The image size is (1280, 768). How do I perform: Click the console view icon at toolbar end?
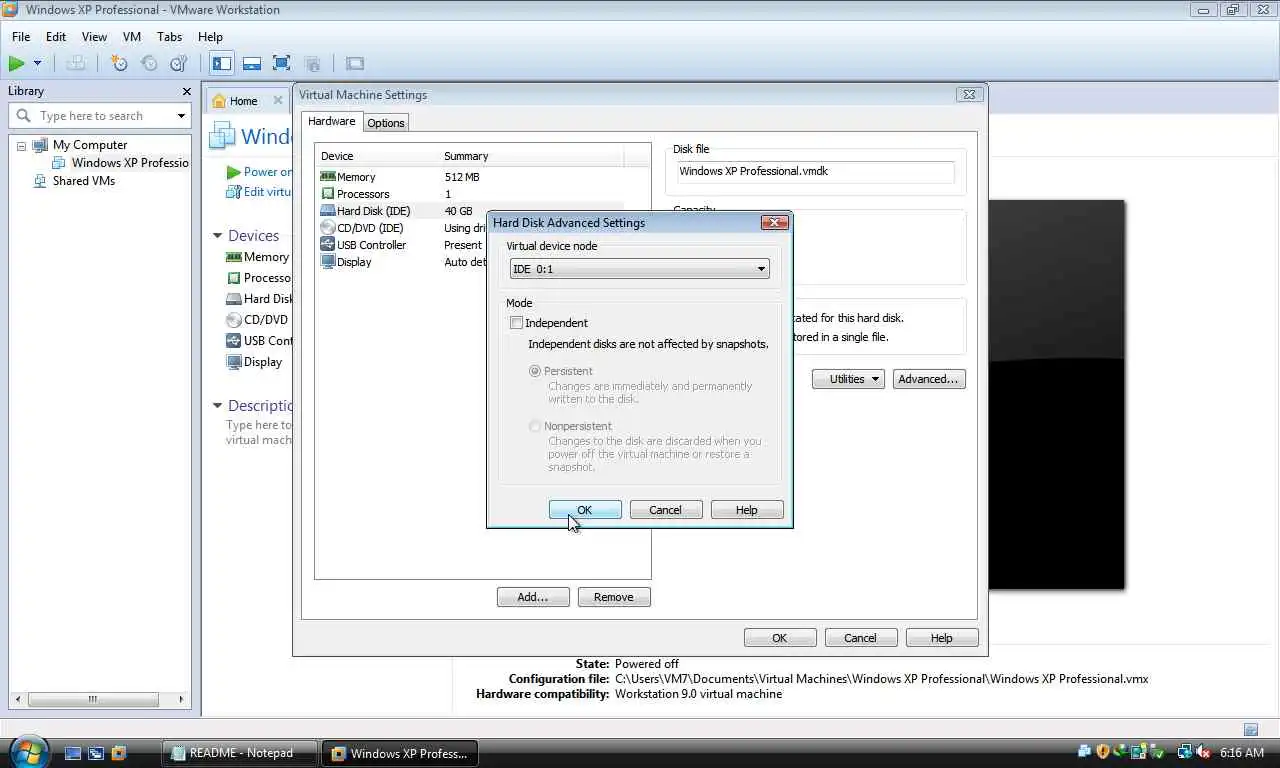355,63
